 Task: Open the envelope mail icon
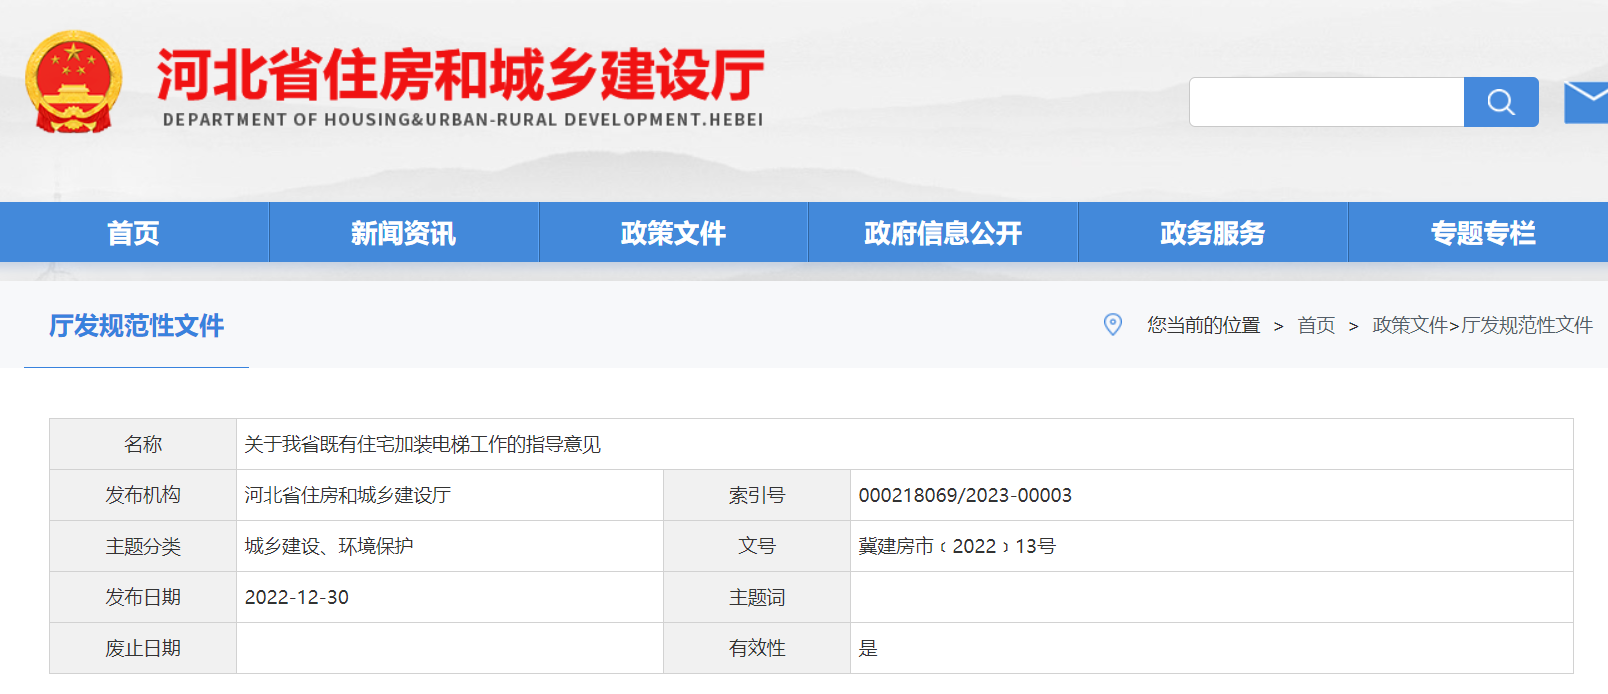[1585, 103]
